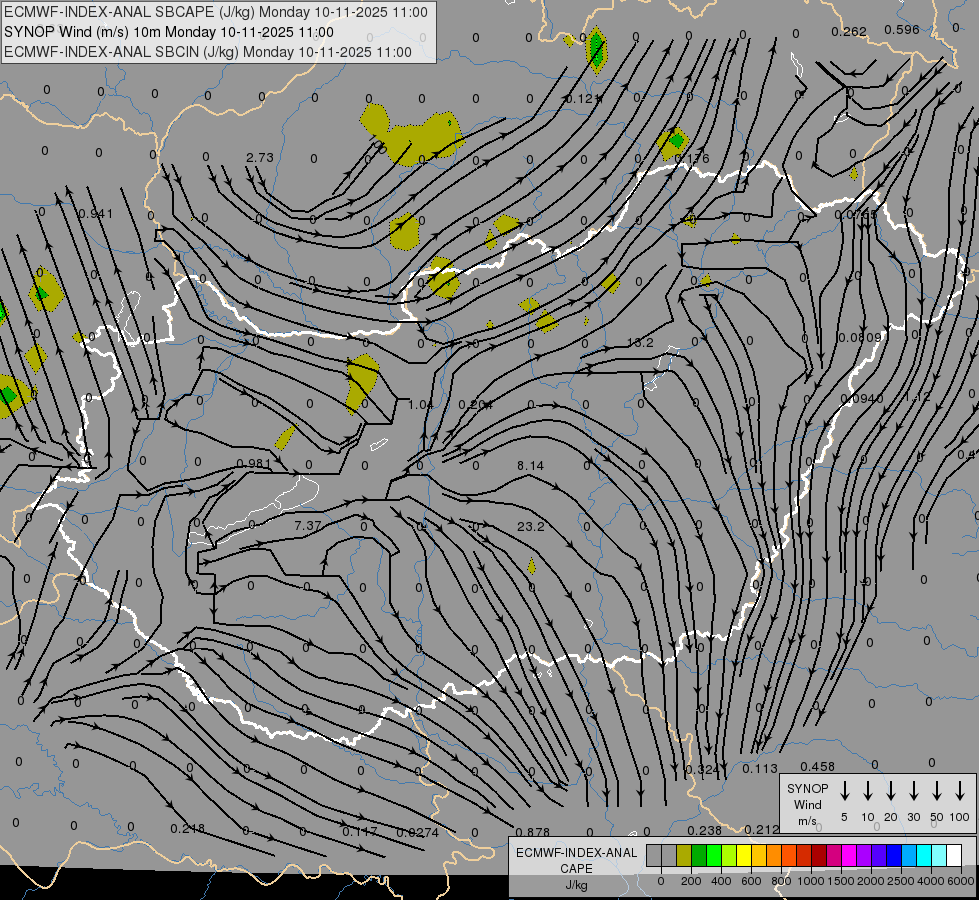Click the map value 0.941
This screenshot has width=979, height=900.
tap(96, 214)
